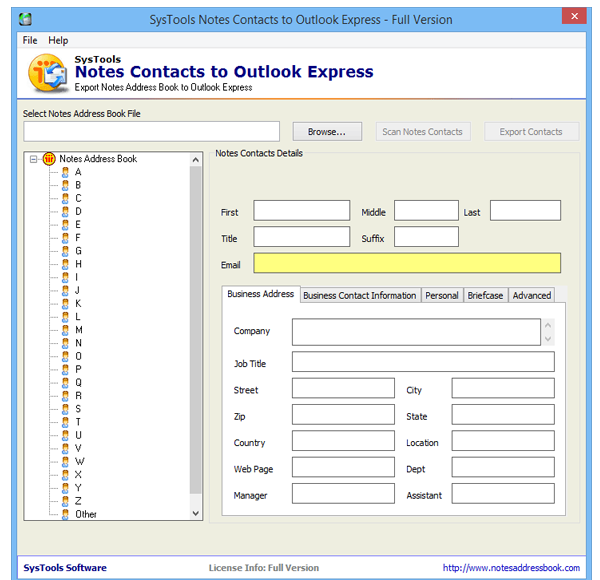This screenshot has width=600, height=580.
Task: Click the Title input field
Action: pos(302,237)
